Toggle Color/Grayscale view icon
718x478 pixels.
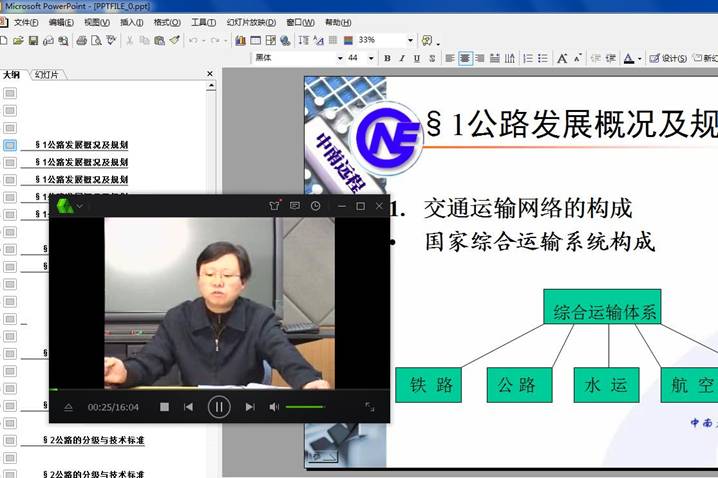(x=348, y=41)
